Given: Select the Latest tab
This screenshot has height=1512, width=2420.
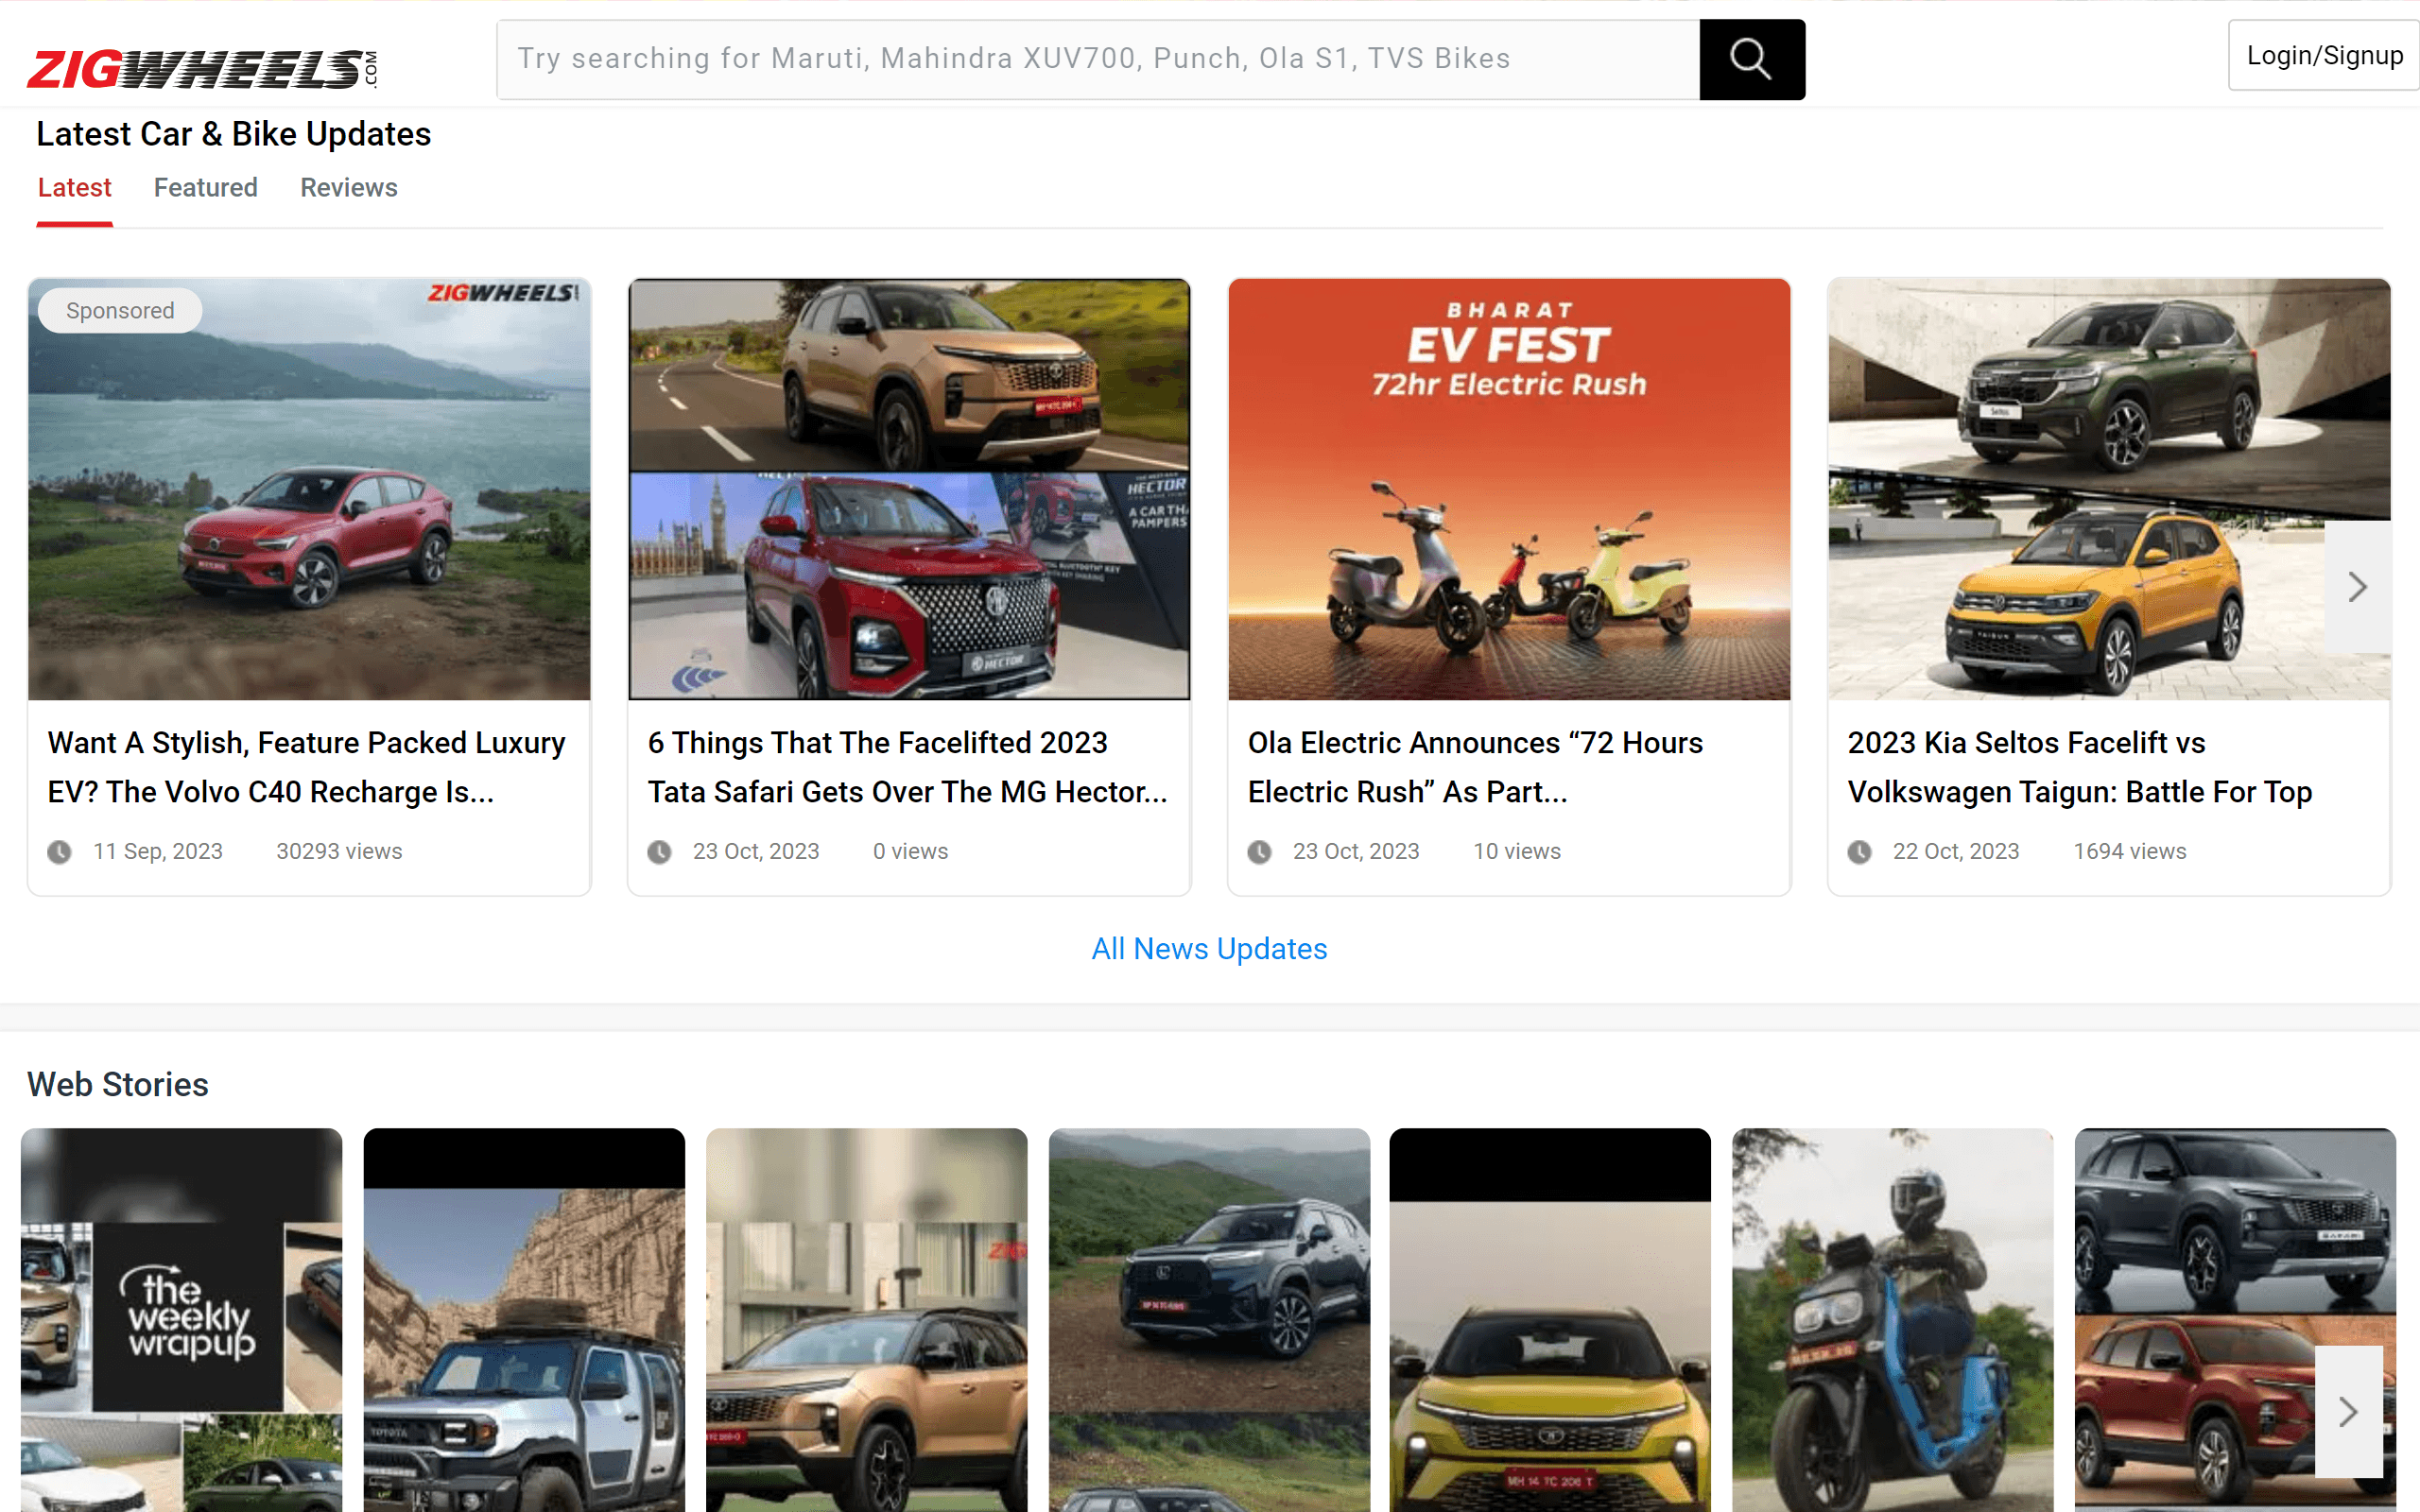Looking at the screenshot, I should pyautogui.click(x=74, y=188).
